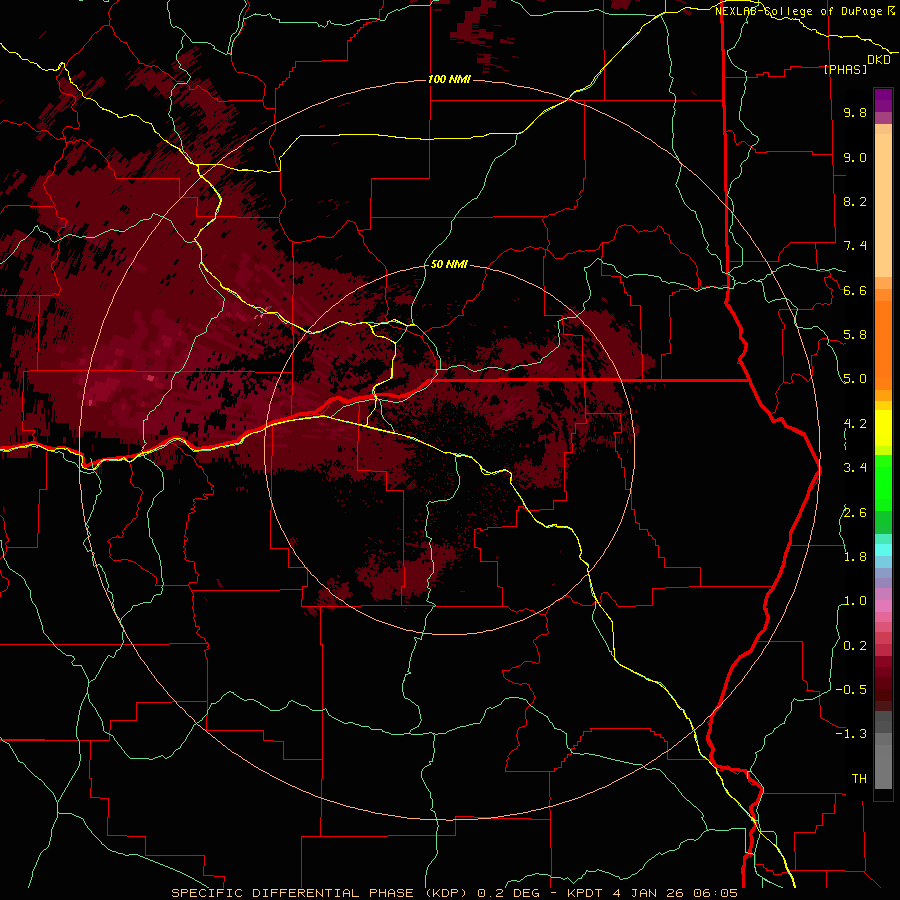Click the 50 NMI range ring label
The height and width of the screenshot is (900, 900).
(449, 264)
